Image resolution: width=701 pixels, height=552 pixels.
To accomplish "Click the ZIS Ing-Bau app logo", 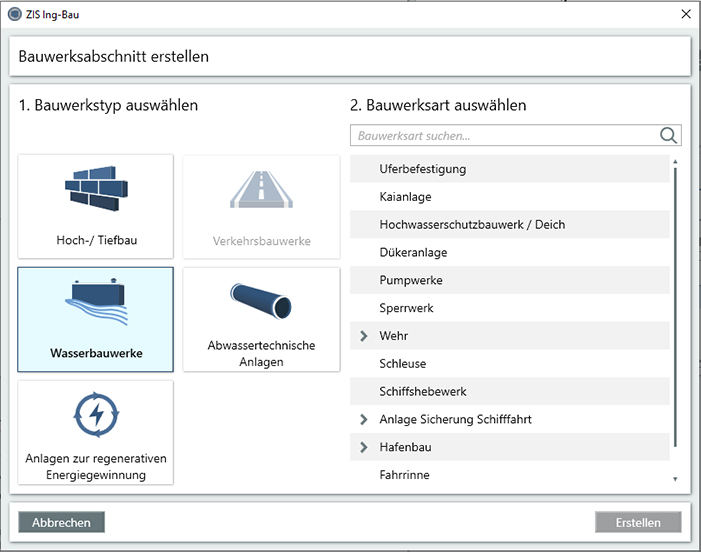I will (15, 14).
